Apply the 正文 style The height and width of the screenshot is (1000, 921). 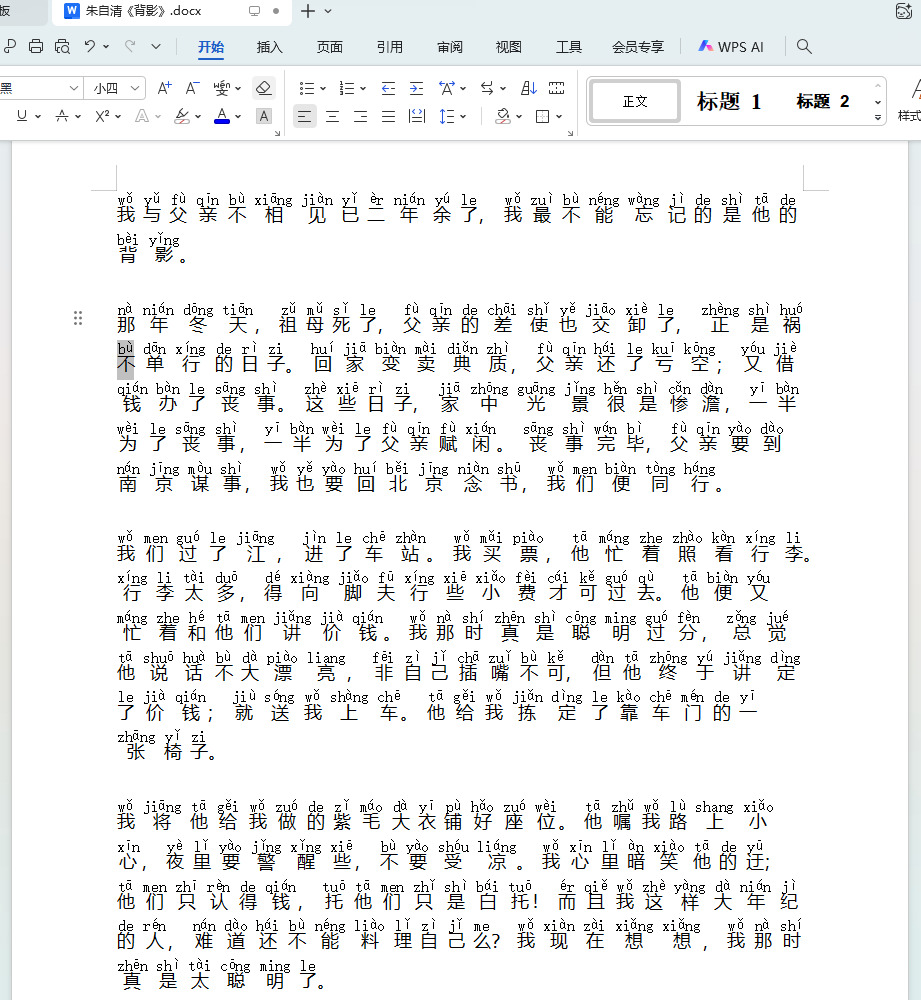635,101
